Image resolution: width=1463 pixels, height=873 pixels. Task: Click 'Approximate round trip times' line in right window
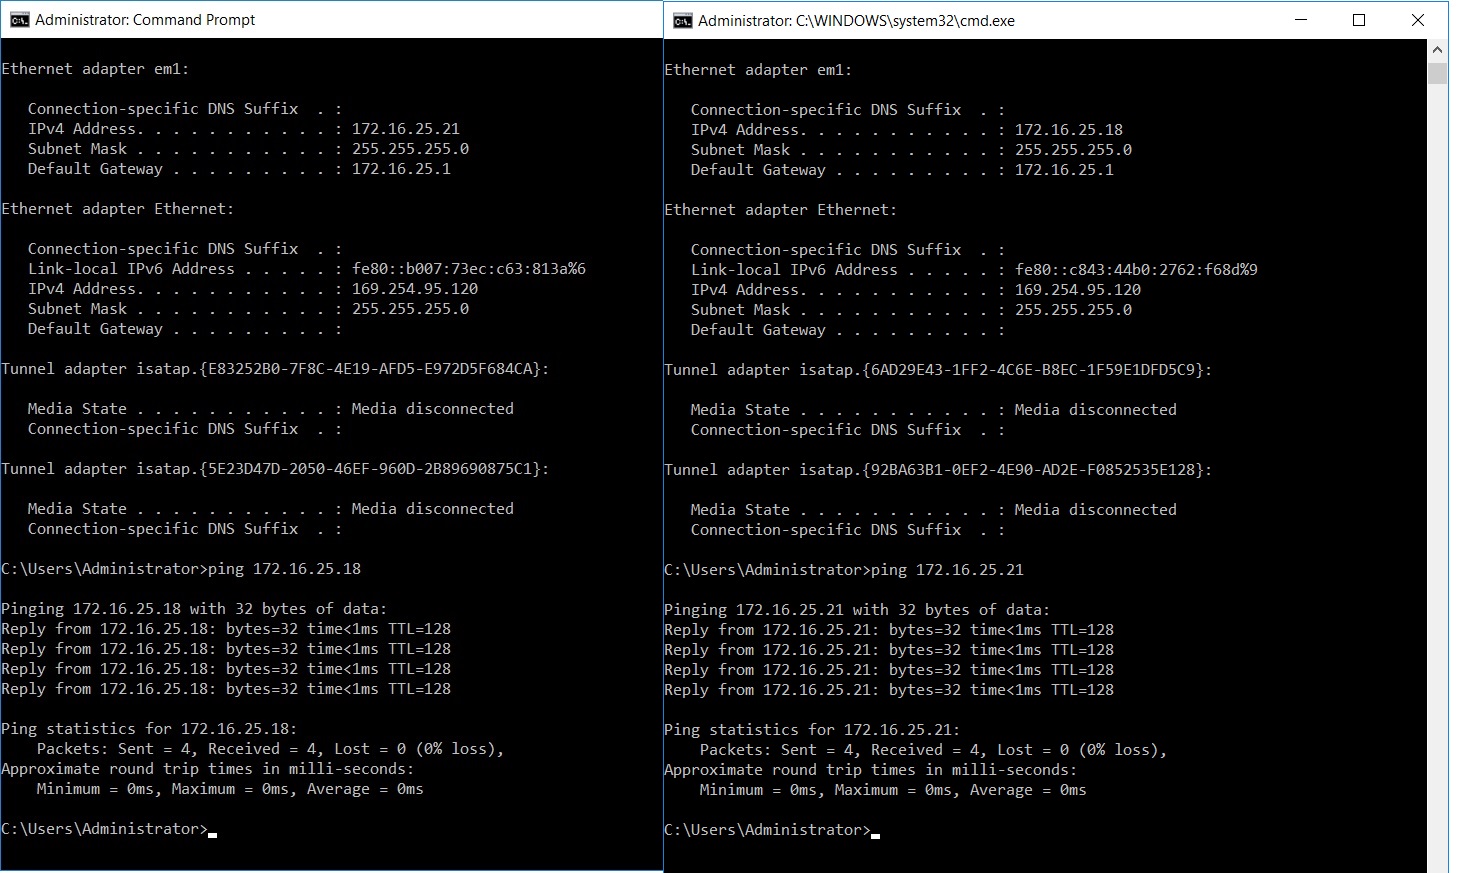[x=870, y=770]
